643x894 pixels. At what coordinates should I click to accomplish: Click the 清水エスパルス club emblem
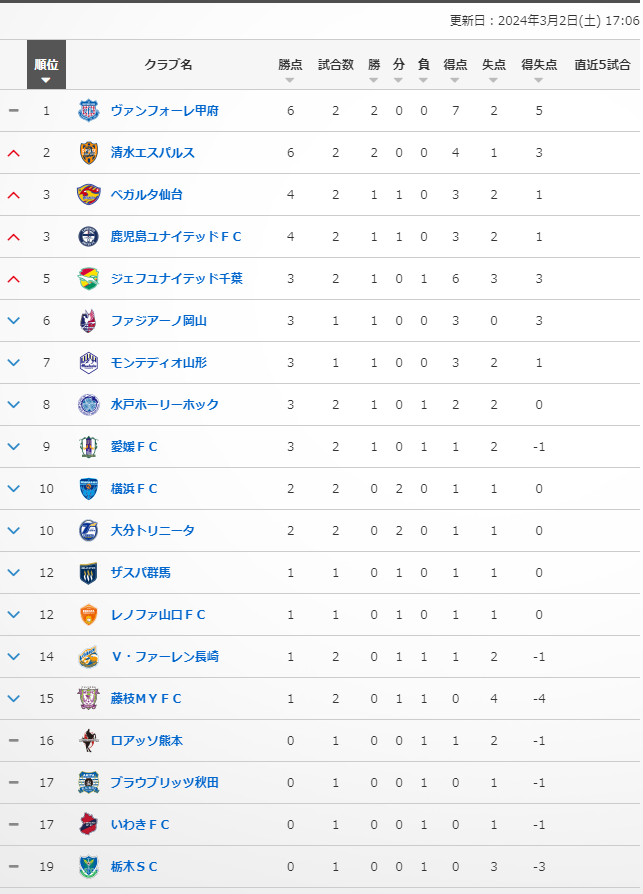pyautogui.click(x=88, y=153)
